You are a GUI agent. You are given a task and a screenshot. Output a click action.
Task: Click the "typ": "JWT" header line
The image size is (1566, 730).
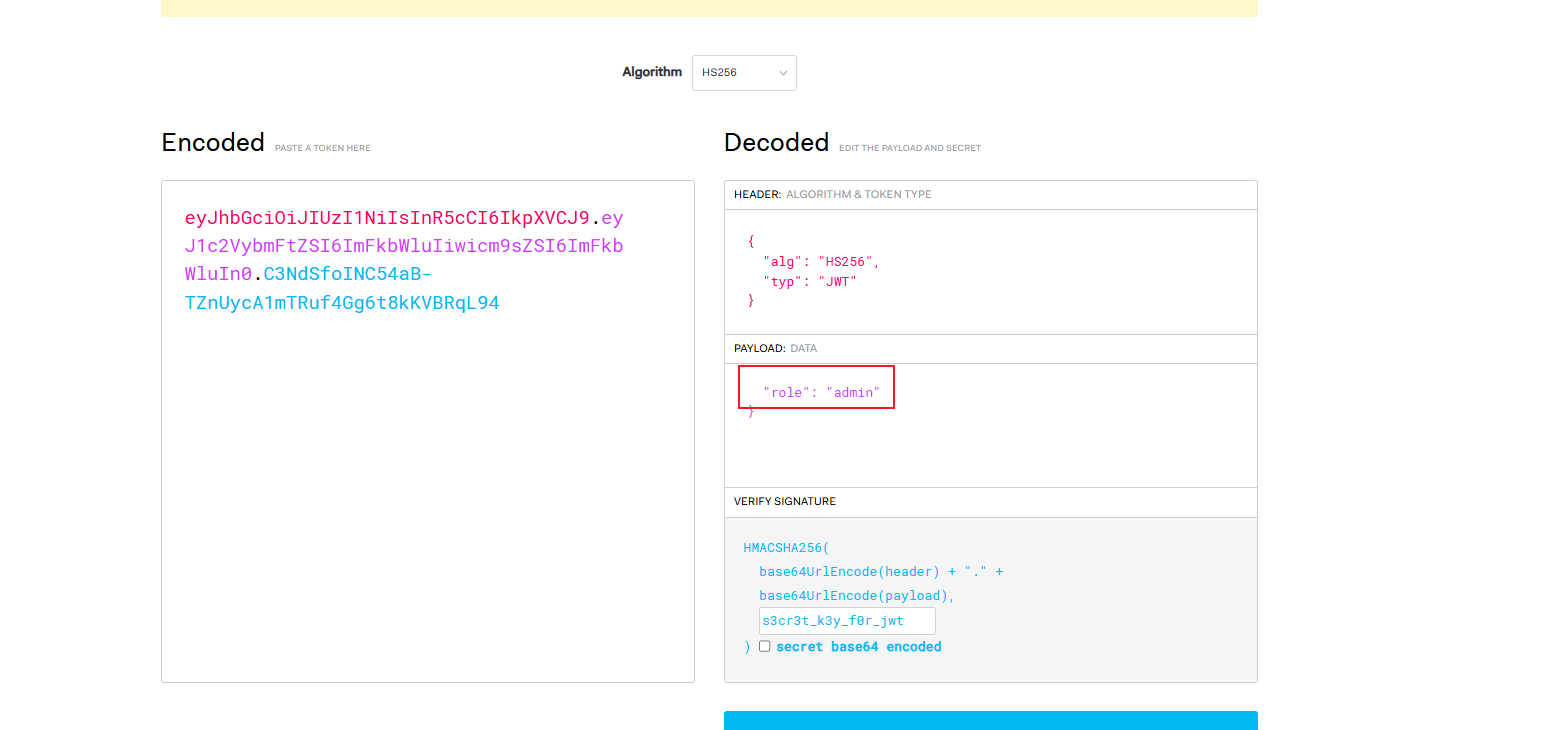click(x=810, y=281)
